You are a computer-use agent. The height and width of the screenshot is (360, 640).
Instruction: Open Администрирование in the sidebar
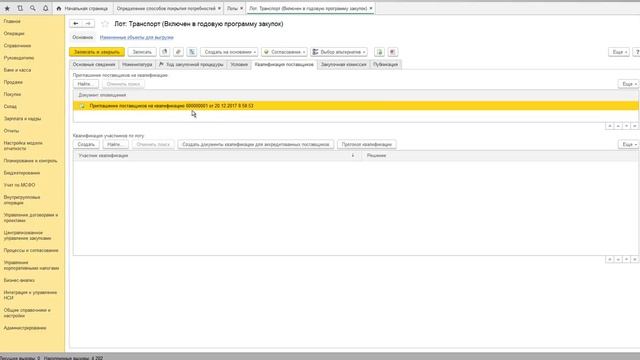pyautogui.click(x=25, y=328)
